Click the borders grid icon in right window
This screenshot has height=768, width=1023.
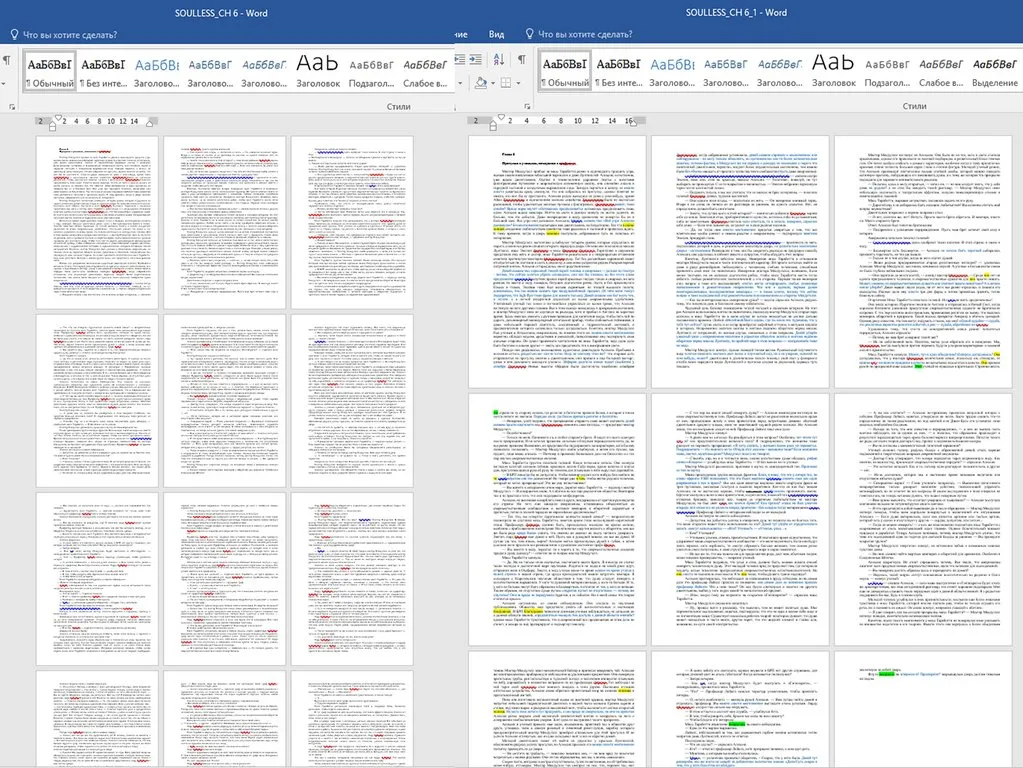[x=506, y=83]
